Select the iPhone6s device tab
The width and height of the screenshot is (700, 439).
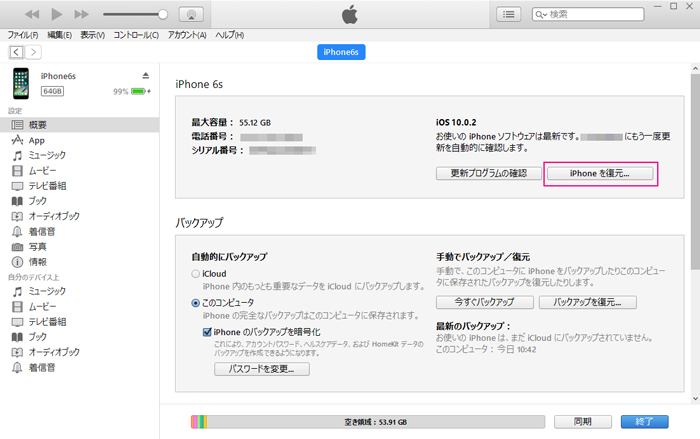[341, 52]
